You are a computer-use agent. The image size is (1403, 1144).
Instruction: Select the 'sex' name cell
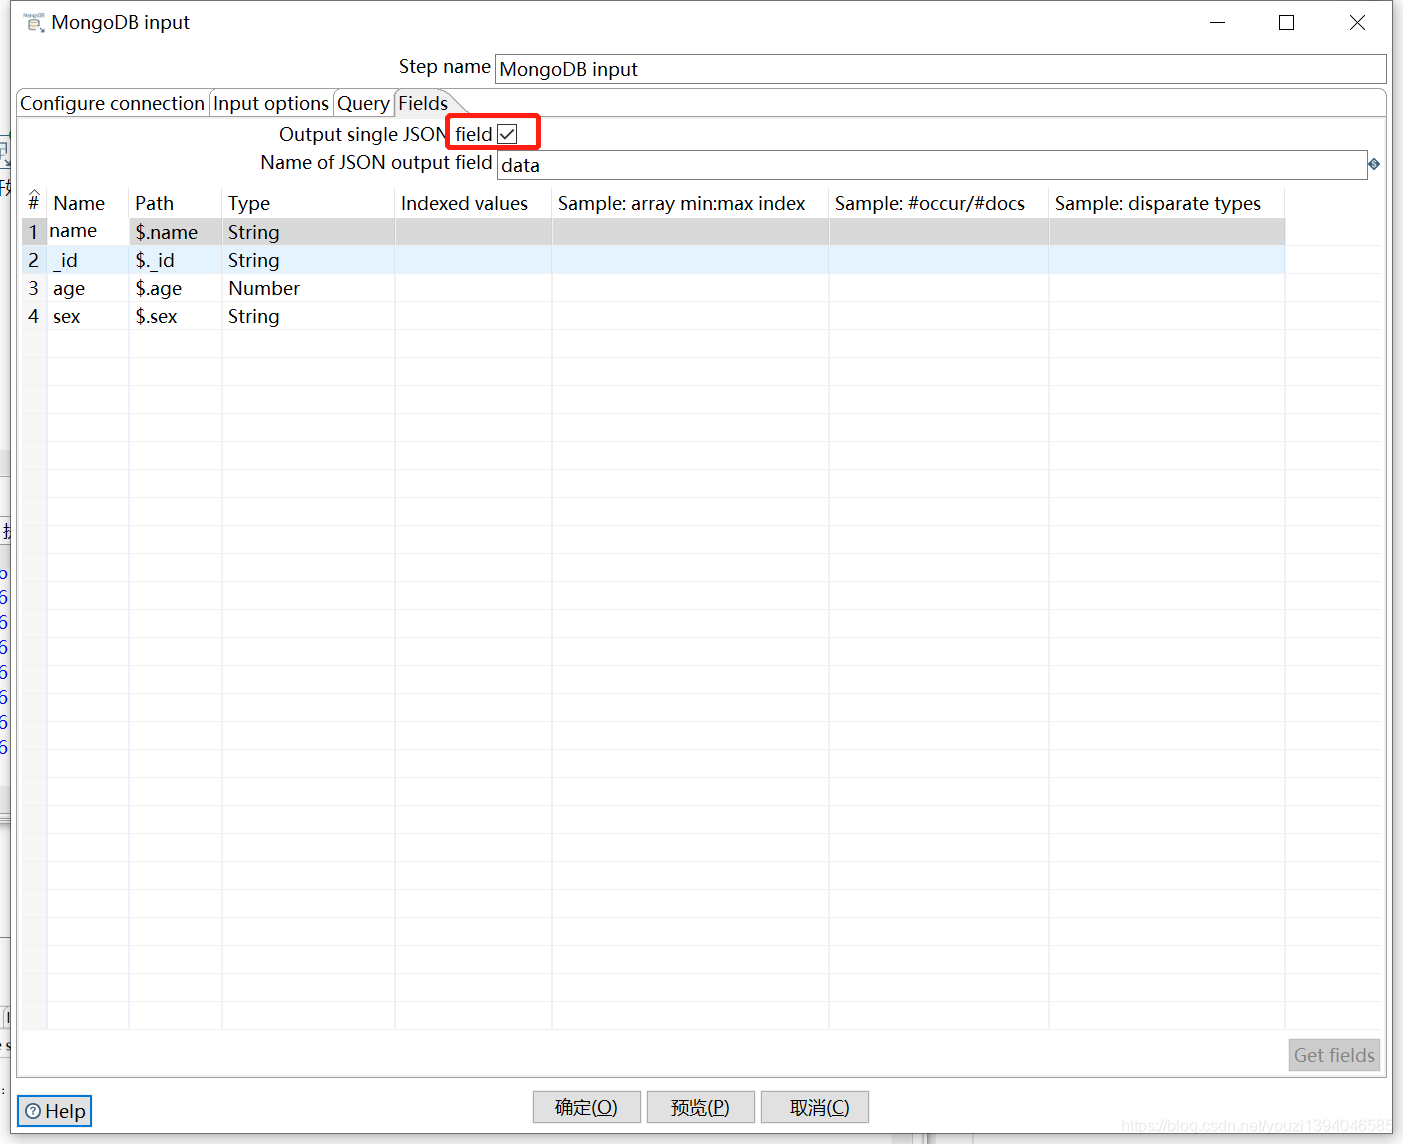88,316
